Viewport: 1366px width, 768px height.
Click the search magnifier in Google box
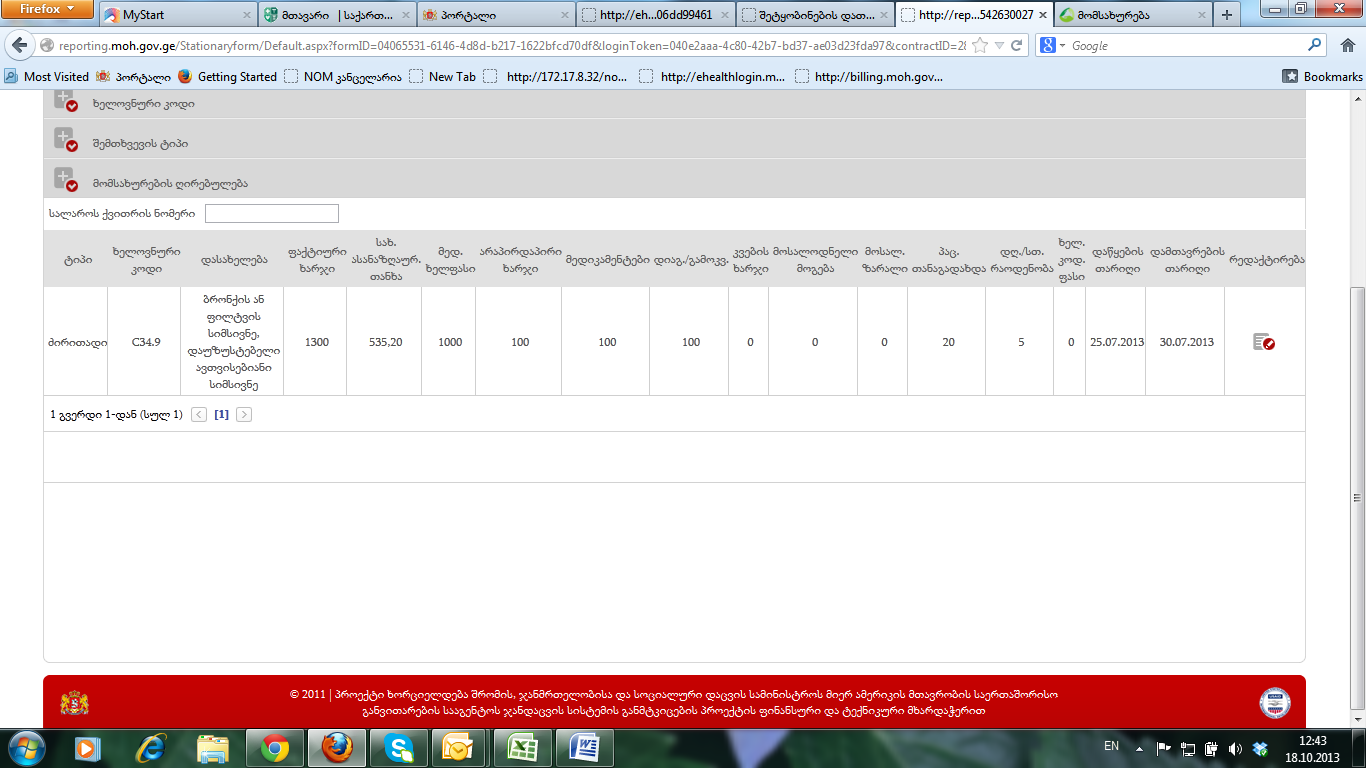click(x=1315, y=46)
